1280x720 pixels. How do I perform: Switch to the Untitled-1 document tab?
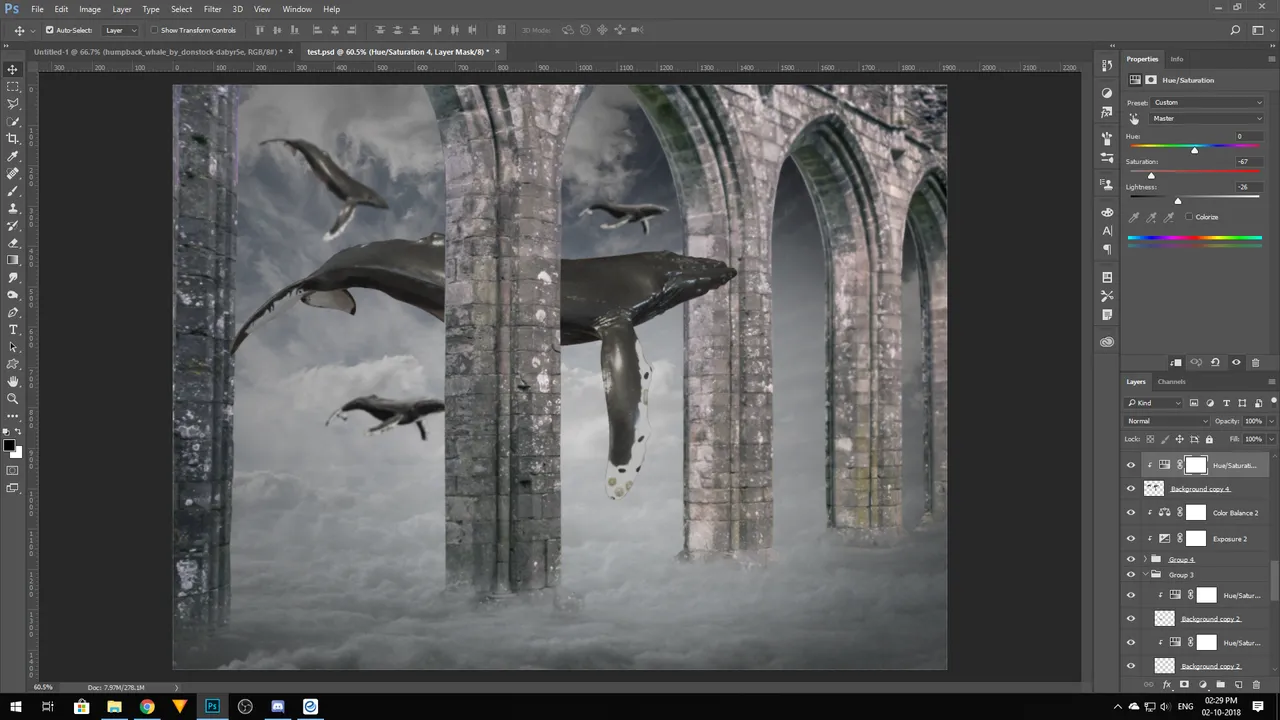159,51
